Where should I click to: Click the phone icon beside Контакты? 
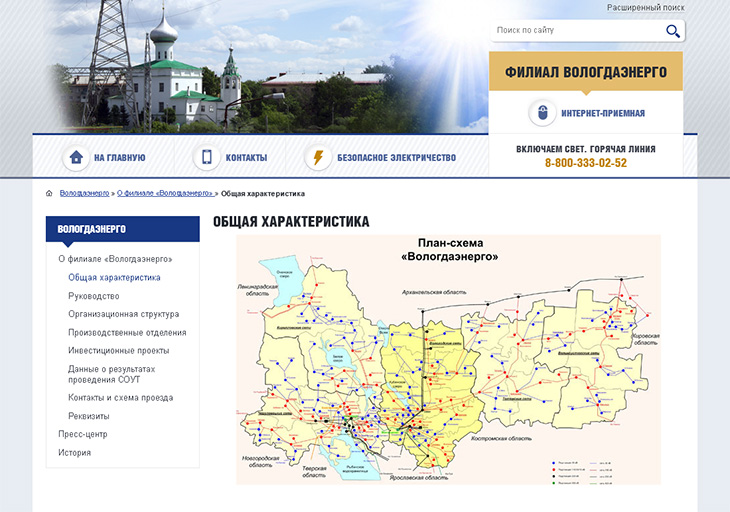coord(207,157)
